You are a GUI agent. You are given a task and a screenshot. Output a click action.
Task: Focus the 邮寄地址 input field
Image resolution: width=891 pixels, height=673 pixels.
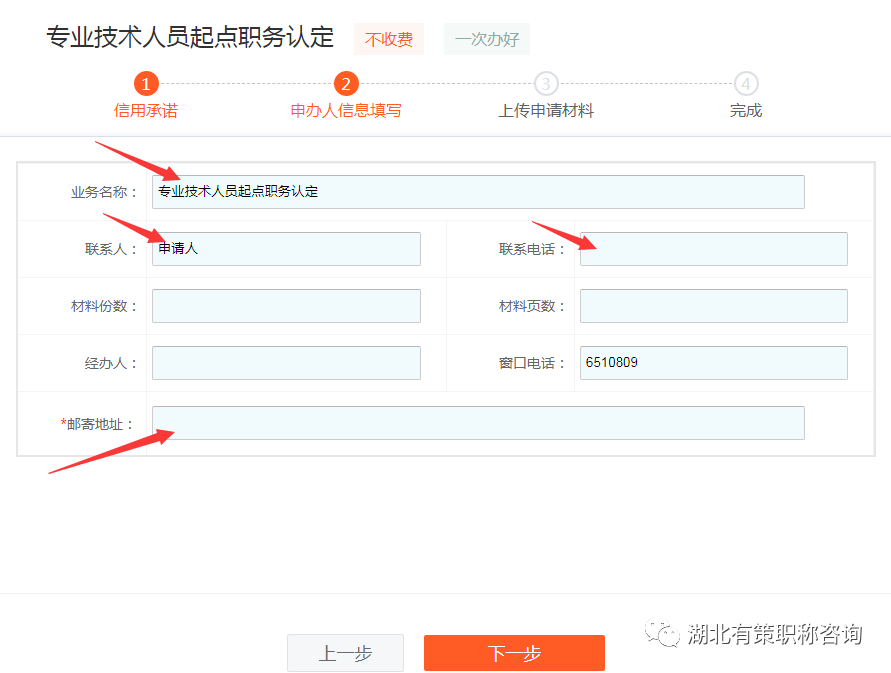478,423
